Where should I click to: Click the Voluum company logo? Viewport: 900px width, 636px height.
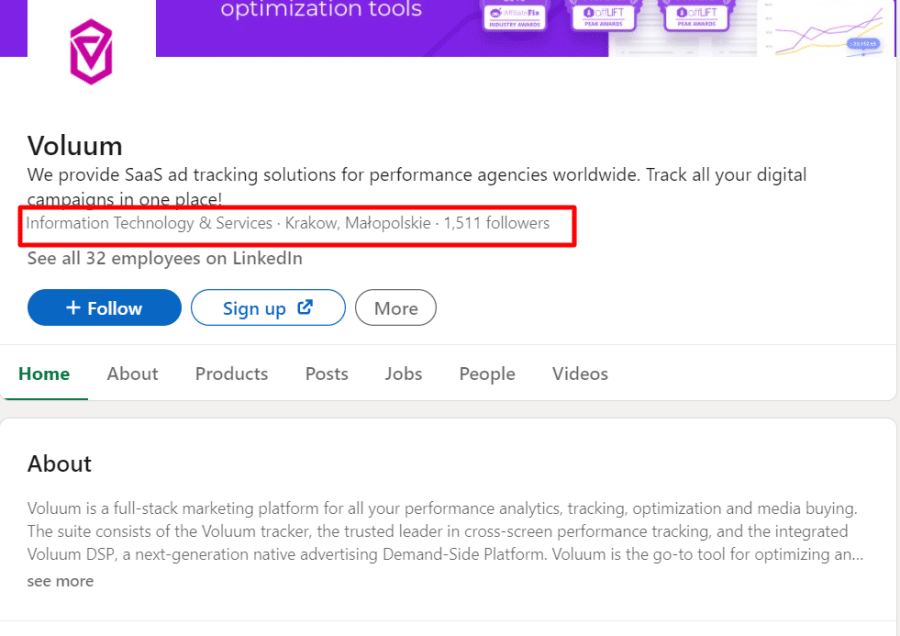tap(91, 52)
